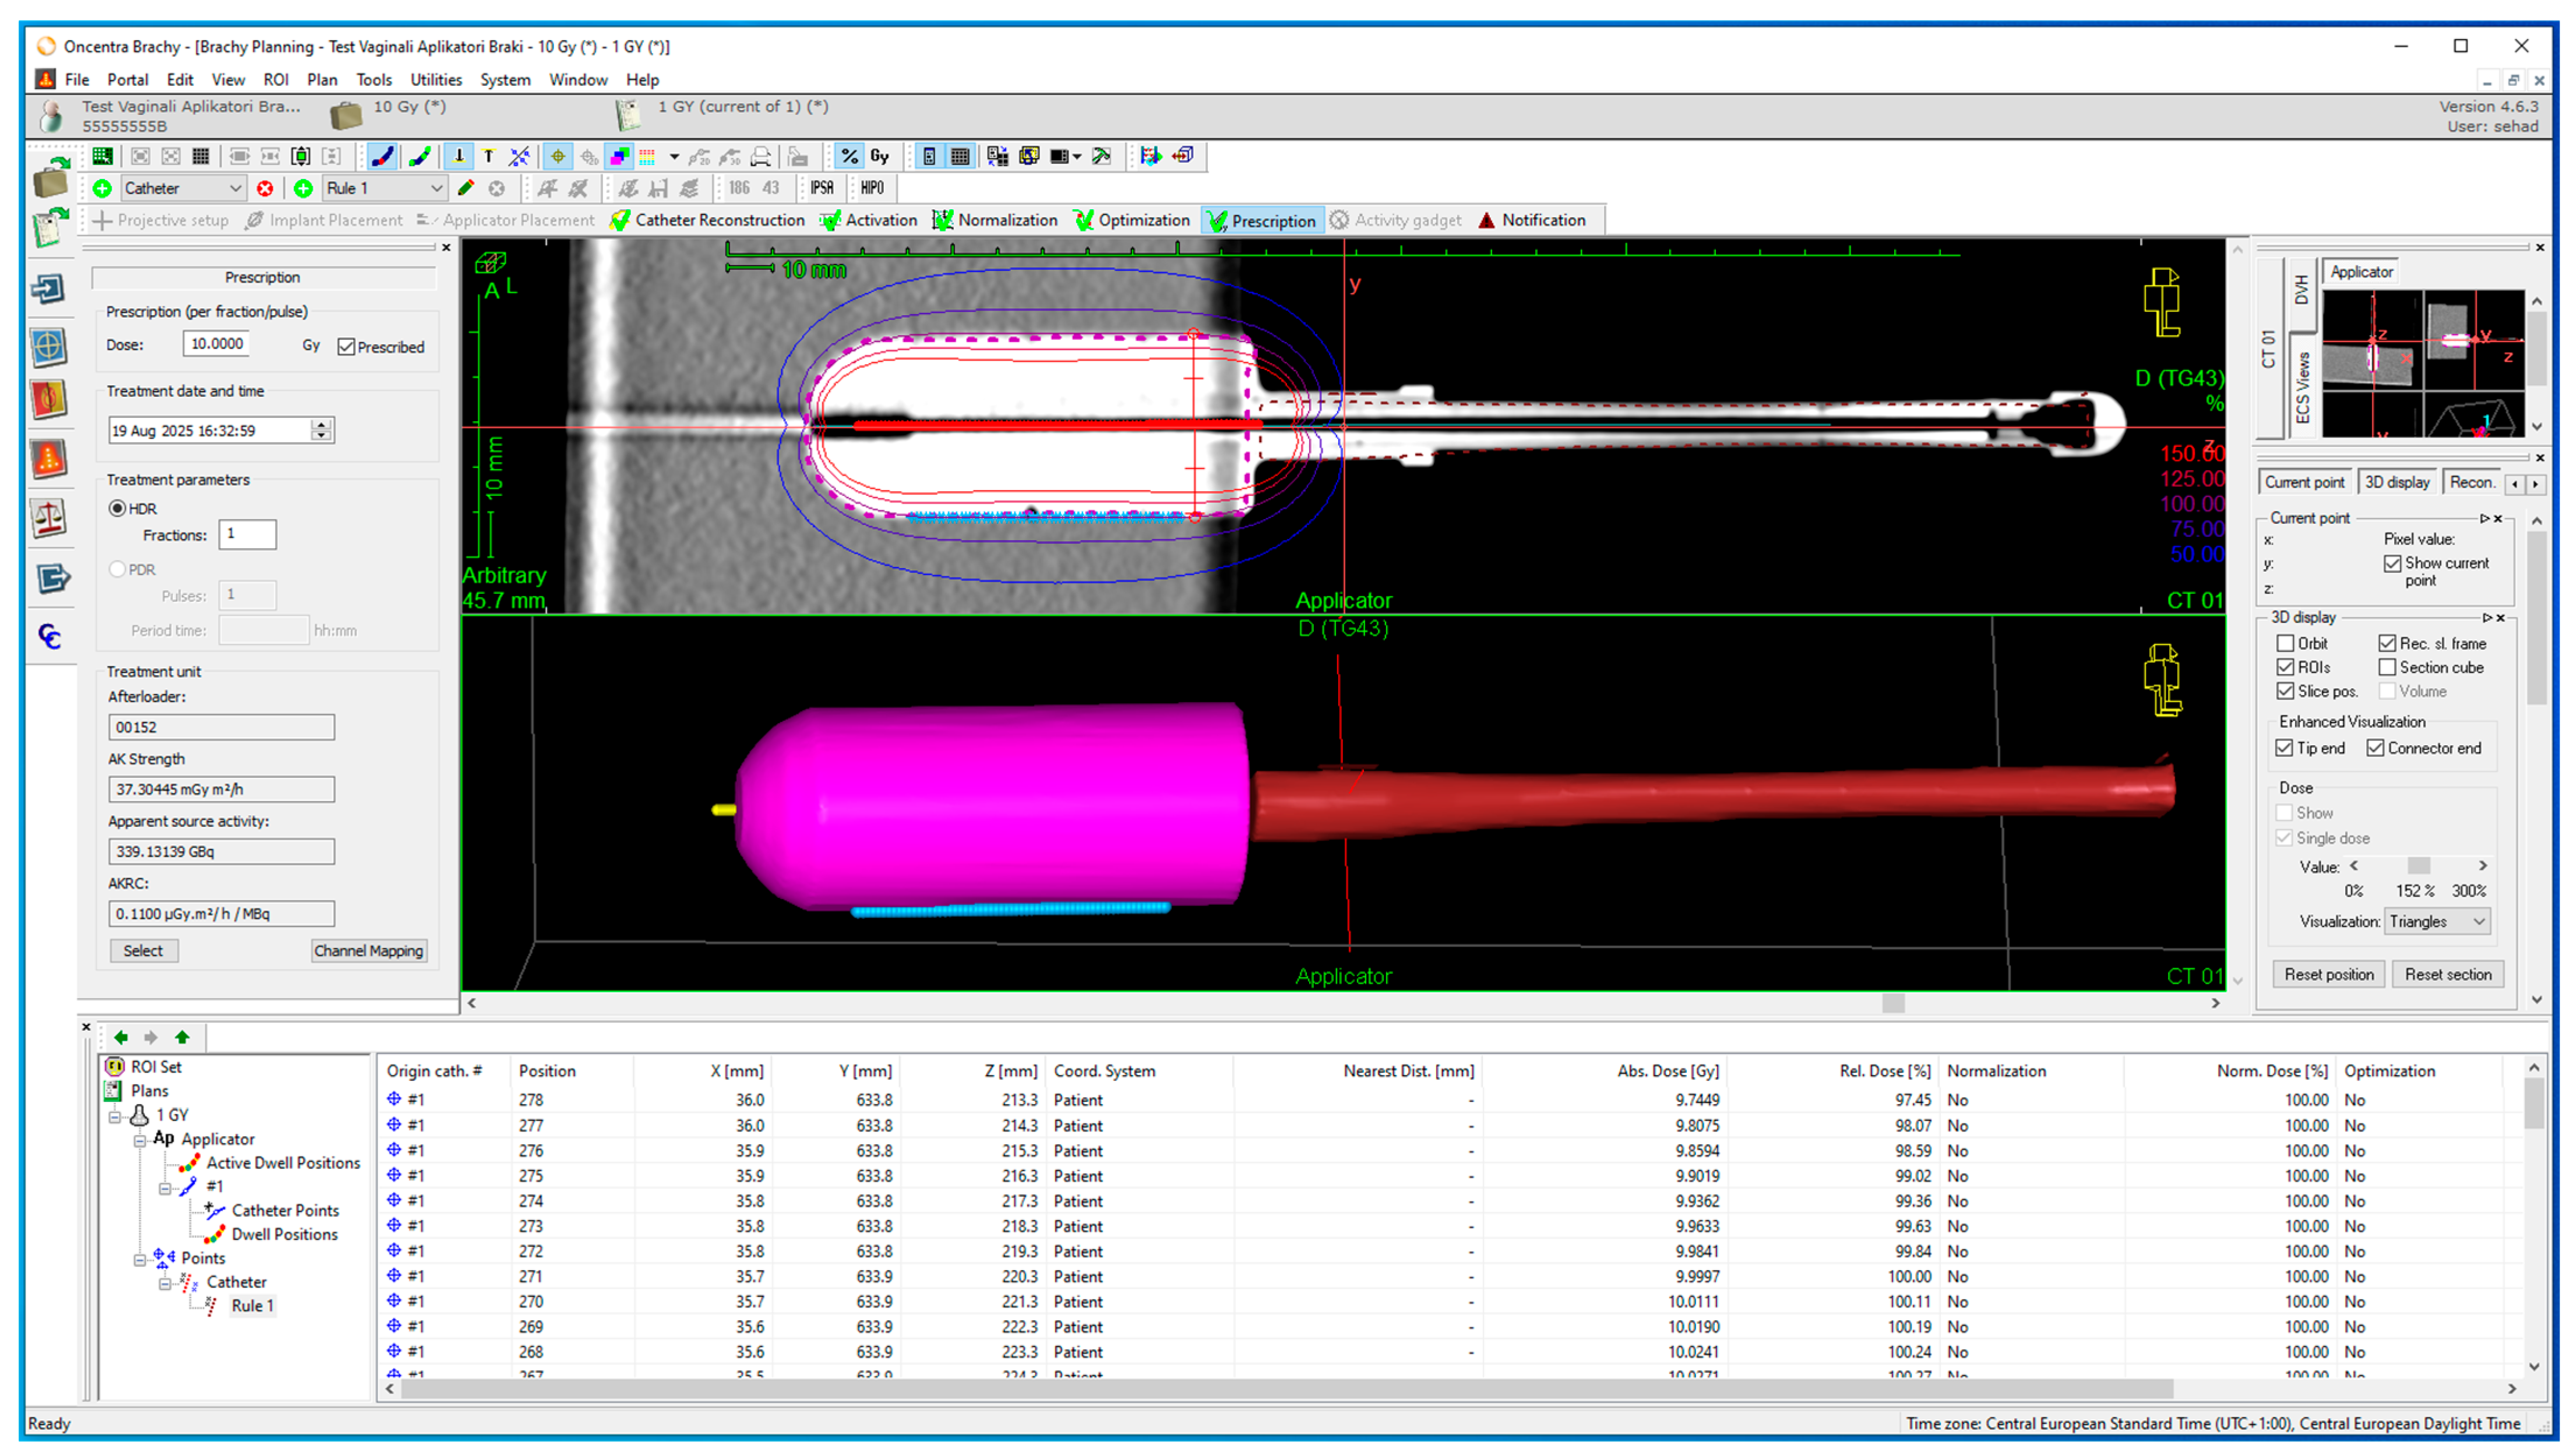Select the PDR radio button
The image size is (2570, 1456).
118,569
